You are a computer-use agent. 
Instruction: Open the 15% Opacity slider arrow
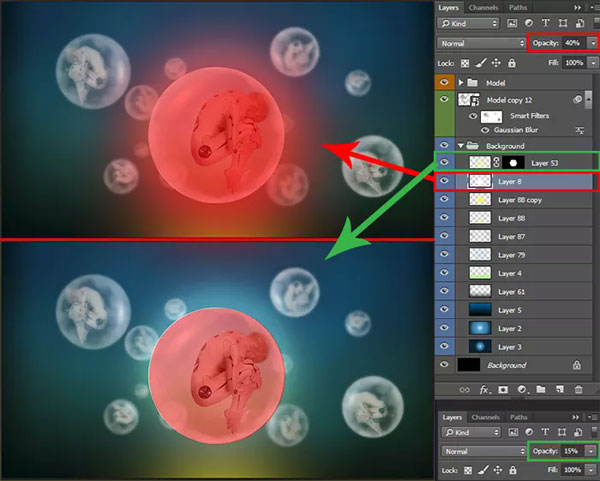pyautogui.click(x=592, y=451)
